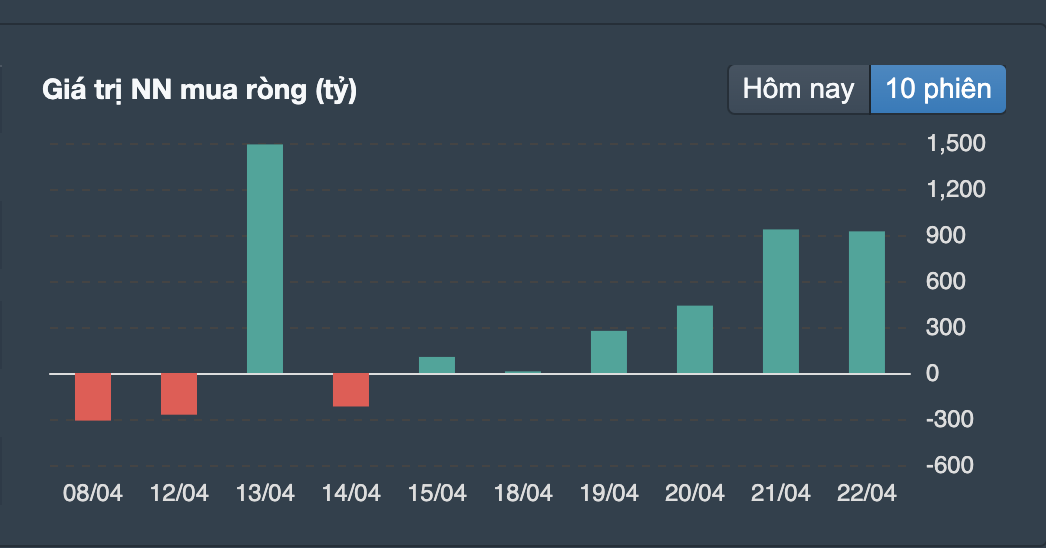Click the red bar for 08/04
The image size is (1046, 548).
click(93, 397)
